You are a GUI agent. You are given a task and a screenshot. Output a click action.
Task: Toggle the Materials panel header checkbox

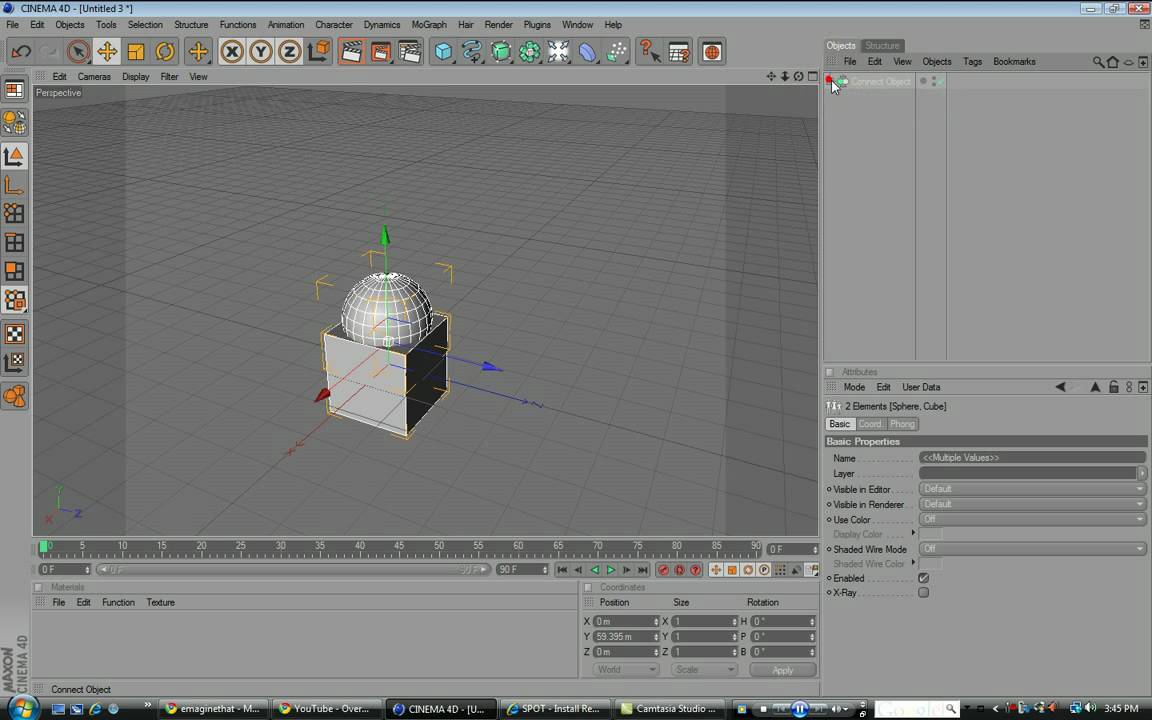39,588
